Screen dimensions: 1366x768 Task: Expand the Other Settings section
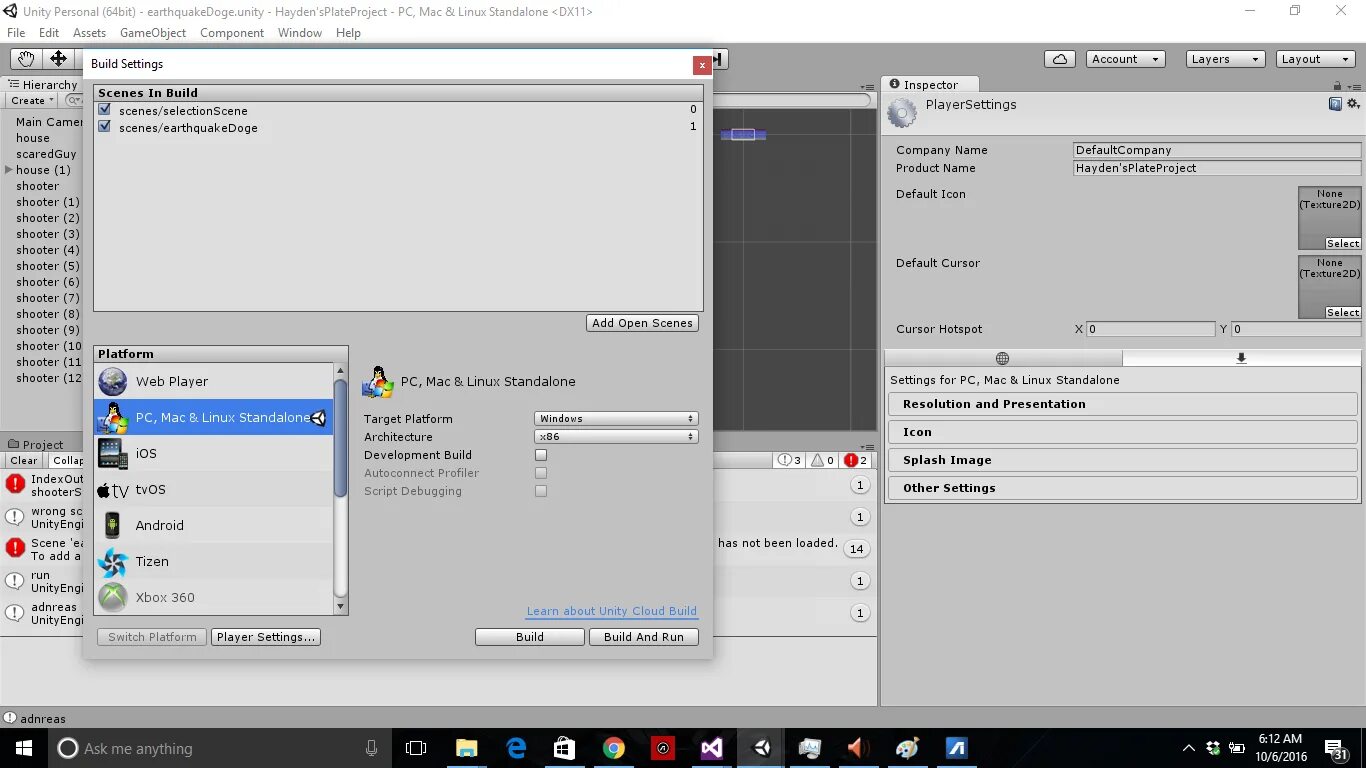pos(1122,488)
